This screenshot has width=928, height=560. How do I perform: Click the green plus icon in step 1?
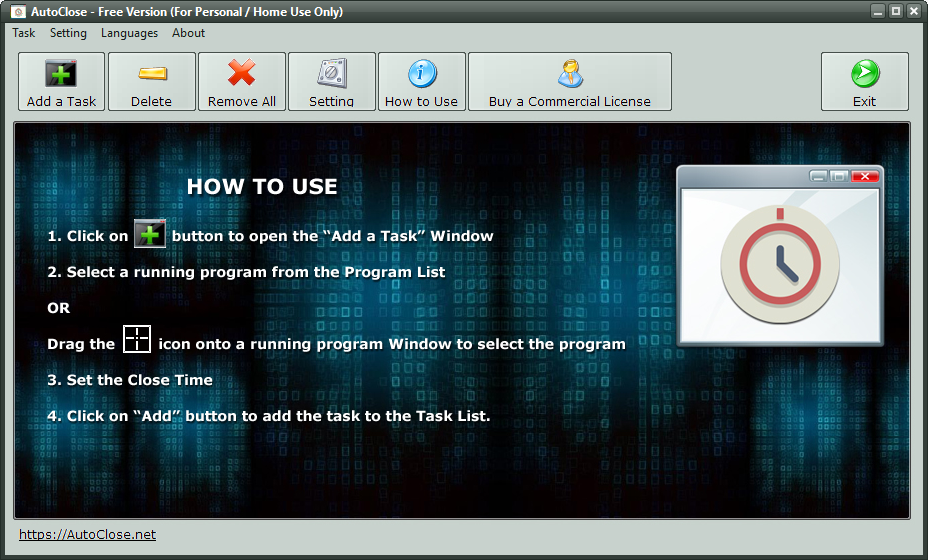pos(150,235)
